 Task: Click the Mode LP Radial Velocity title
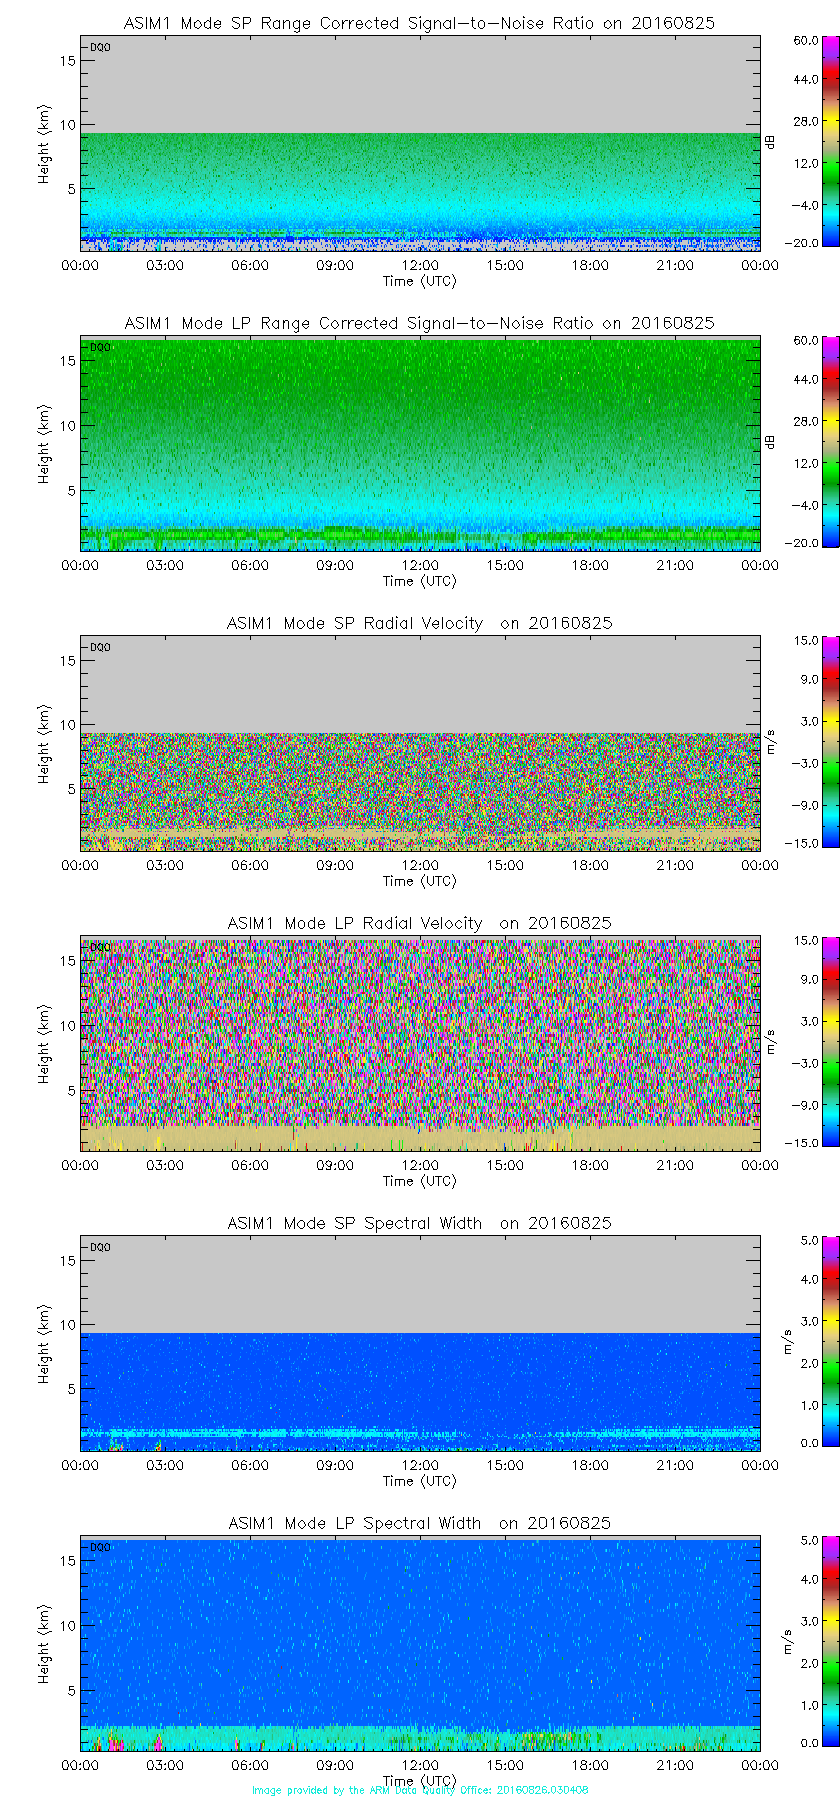click(419, 923)
